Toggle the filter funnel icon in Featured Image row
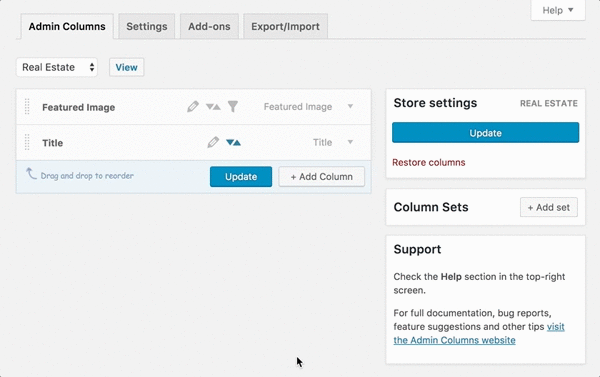This screenshot has width=600, height=377. coord(233,107)
